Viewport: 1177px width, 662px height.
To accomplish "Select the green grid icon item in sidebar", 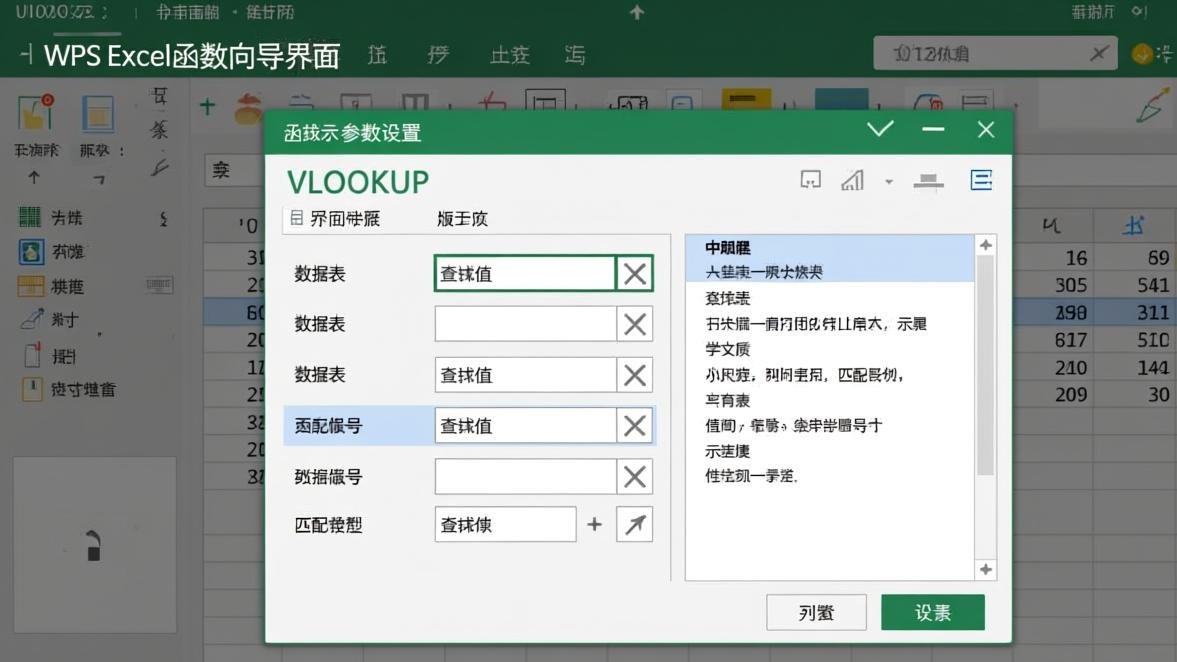I will [50, 218].
